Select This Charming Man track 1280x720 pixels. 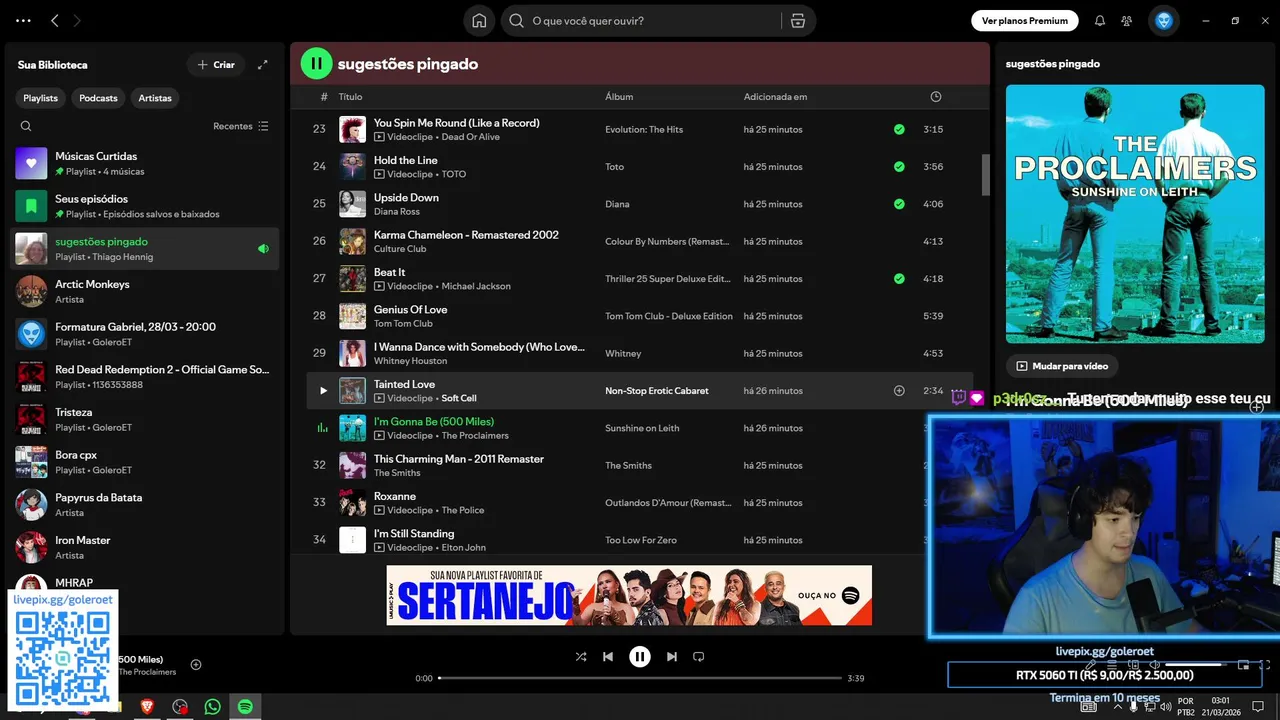click(x=640, y=466)
